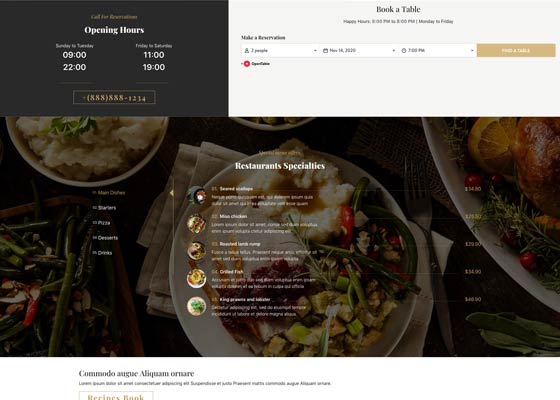Open the Seared scallops dish thumbnail
Viewport: 560px width, 400px height.
(x=196, y=195)
